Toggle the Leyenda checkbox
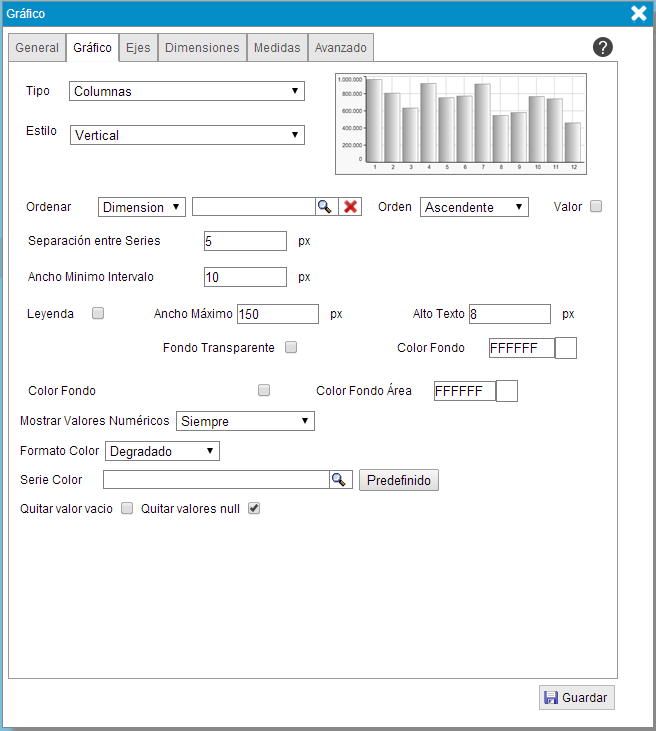The height and width of the screenshot is (731, 656). click(98, 313)
